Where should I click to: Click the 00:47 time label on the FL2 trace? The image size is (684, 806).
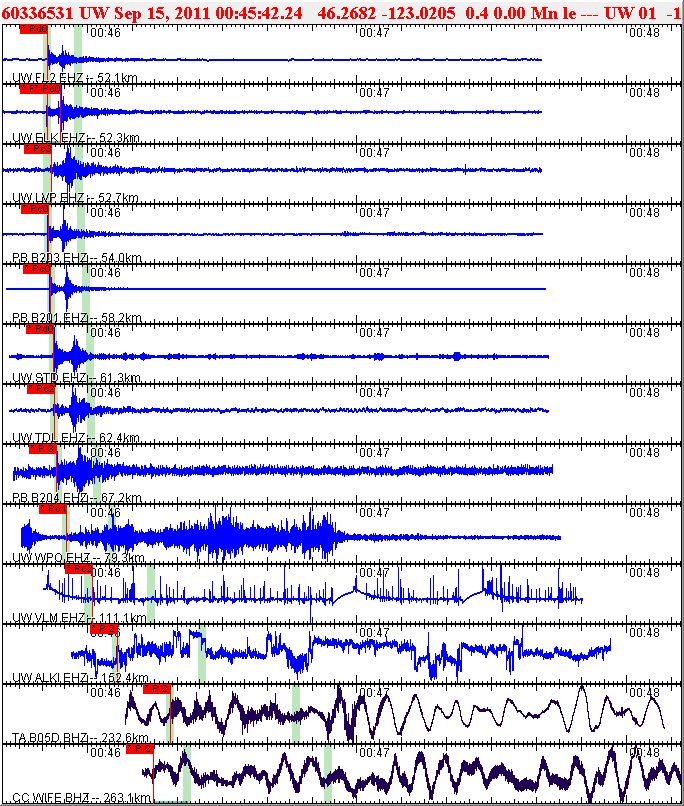point(374,32)
